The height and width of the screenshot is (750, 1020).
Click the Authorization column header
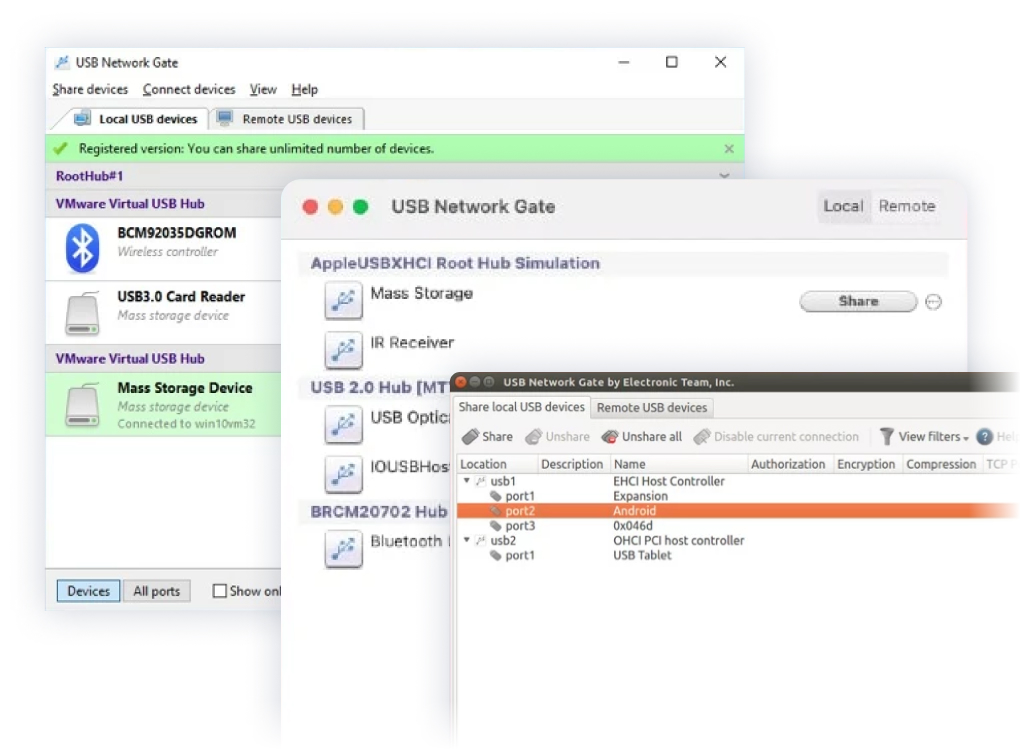click(x=788, y=464)
